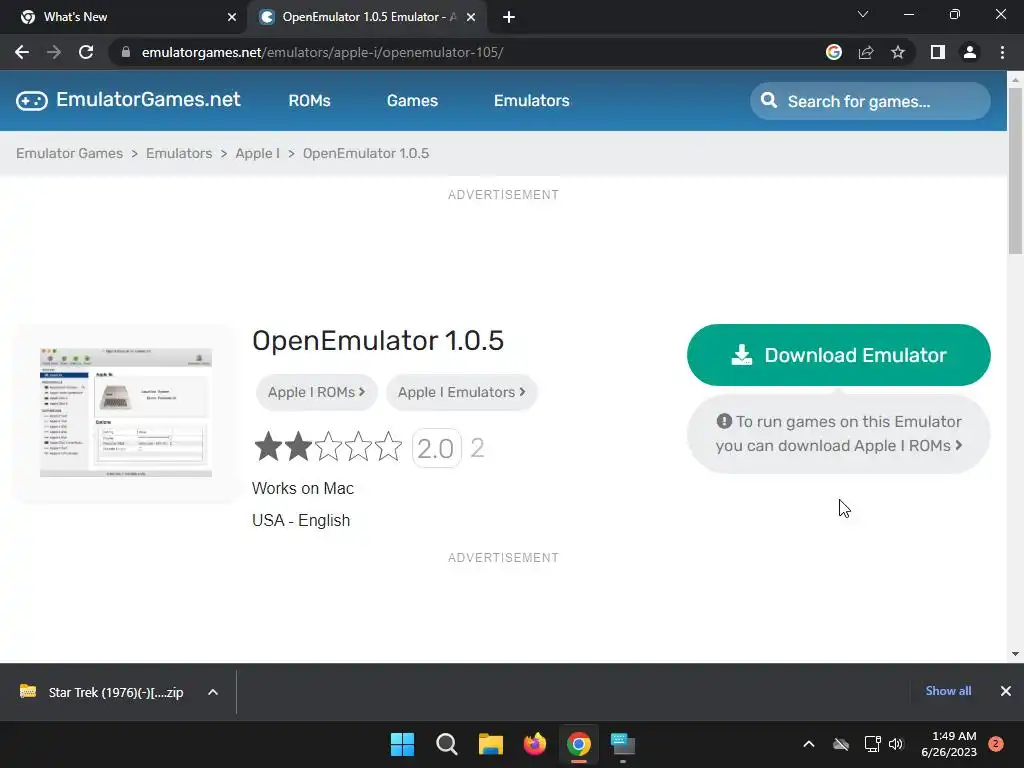This screenshot has height=768, width=1024.
Task: Go to Apple I breadcrumb link
Action: 257,153
